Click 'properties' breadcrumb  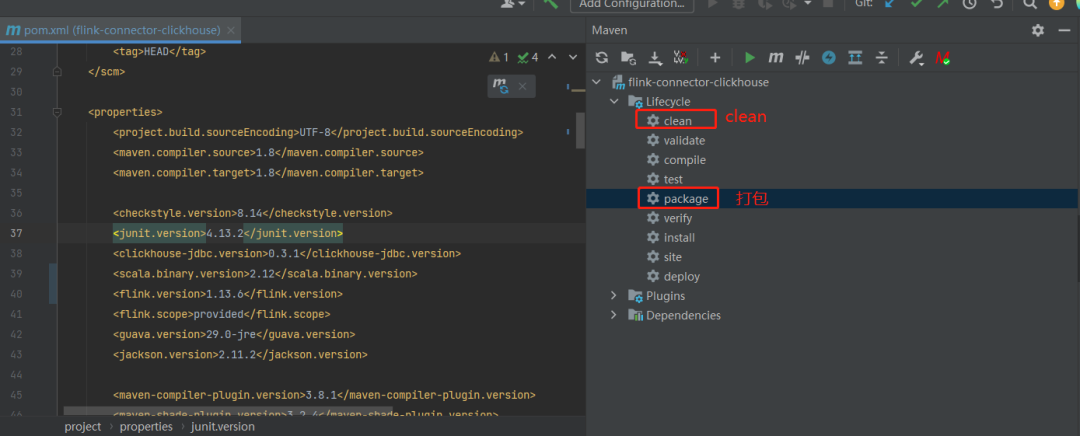[146, 426]
